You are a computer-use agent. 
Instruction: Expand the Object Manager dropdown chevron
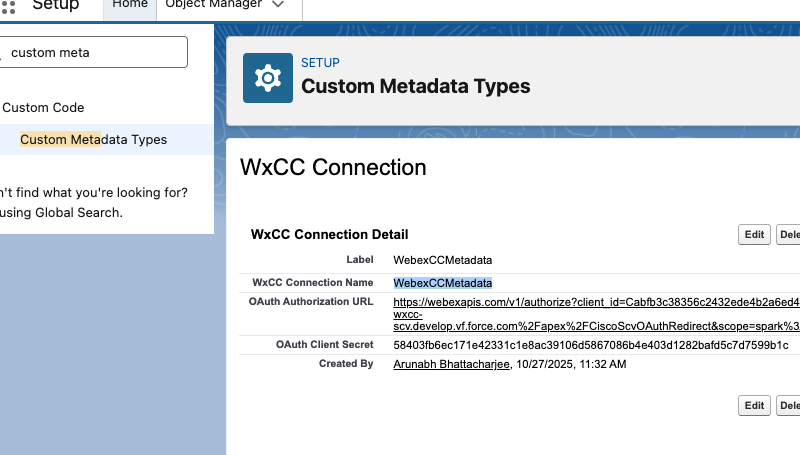278,4
